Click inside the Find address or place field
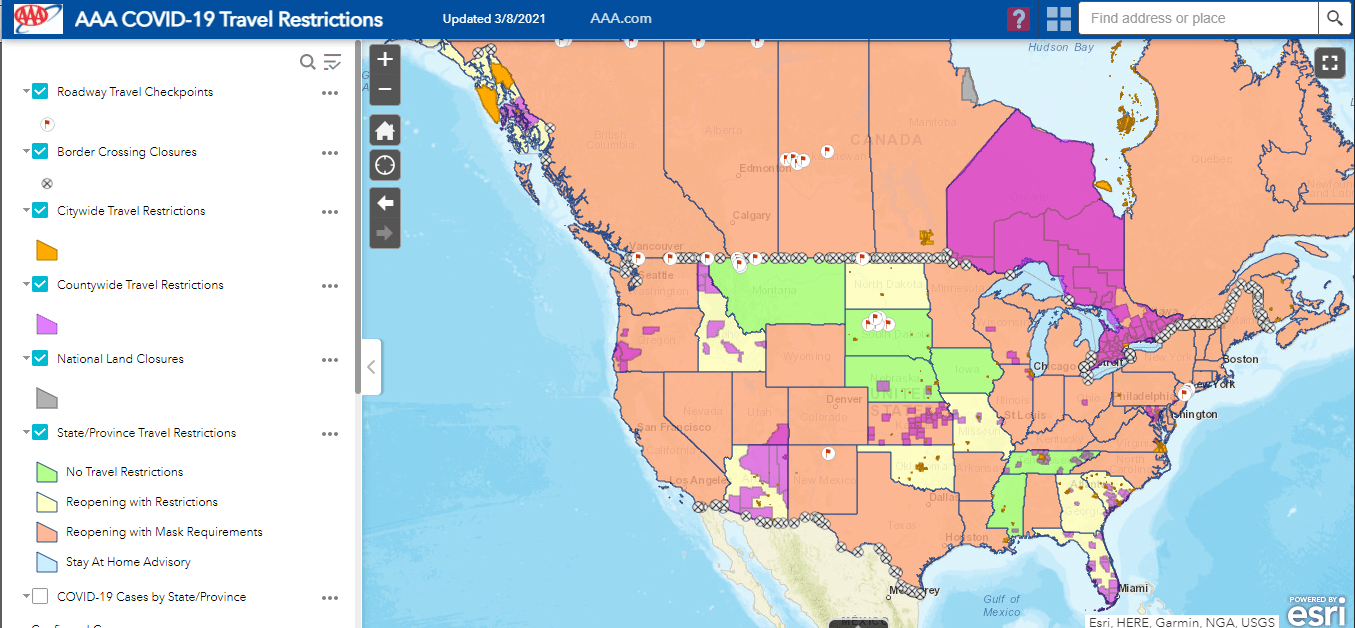Viewport: 1355px width, 628px height. click(1197, 18)
